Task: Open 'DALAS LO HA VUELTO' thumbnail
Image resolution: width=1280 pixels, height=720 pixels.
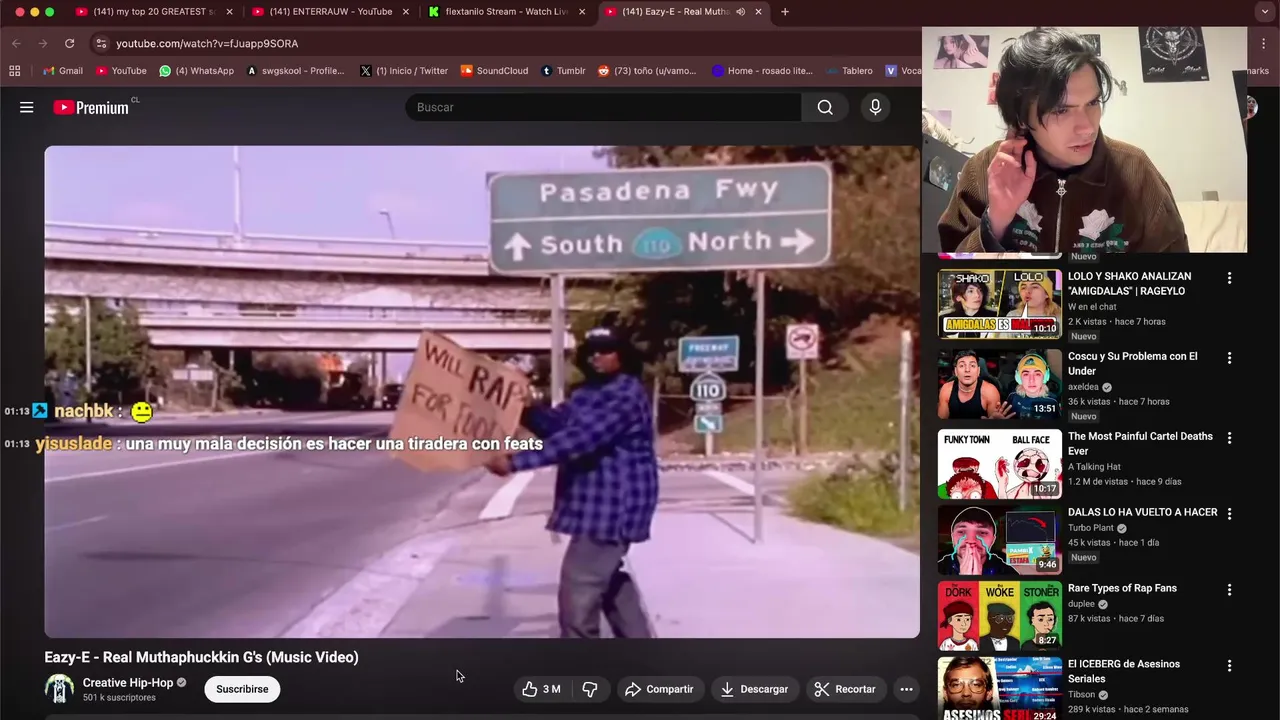Action: (999, 540)
